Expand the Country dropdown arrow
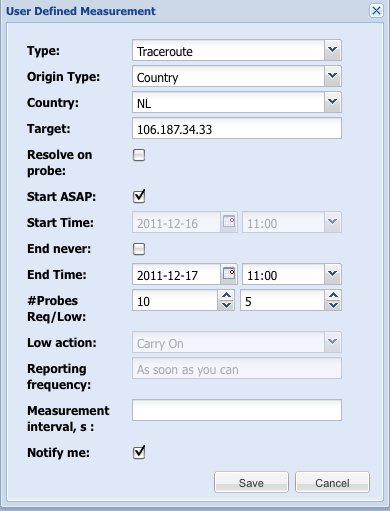 [x=332, y=102]
